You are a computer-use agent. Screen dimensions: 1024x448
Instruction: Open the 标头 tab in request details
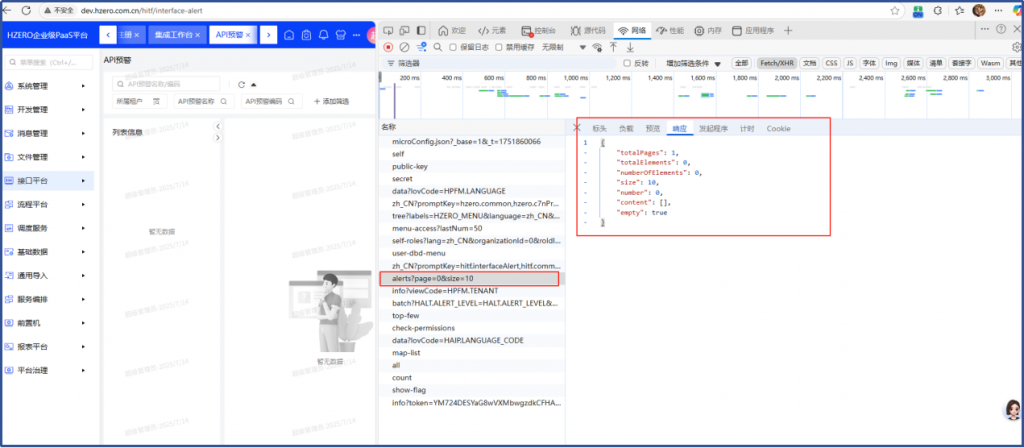point(599,128)
